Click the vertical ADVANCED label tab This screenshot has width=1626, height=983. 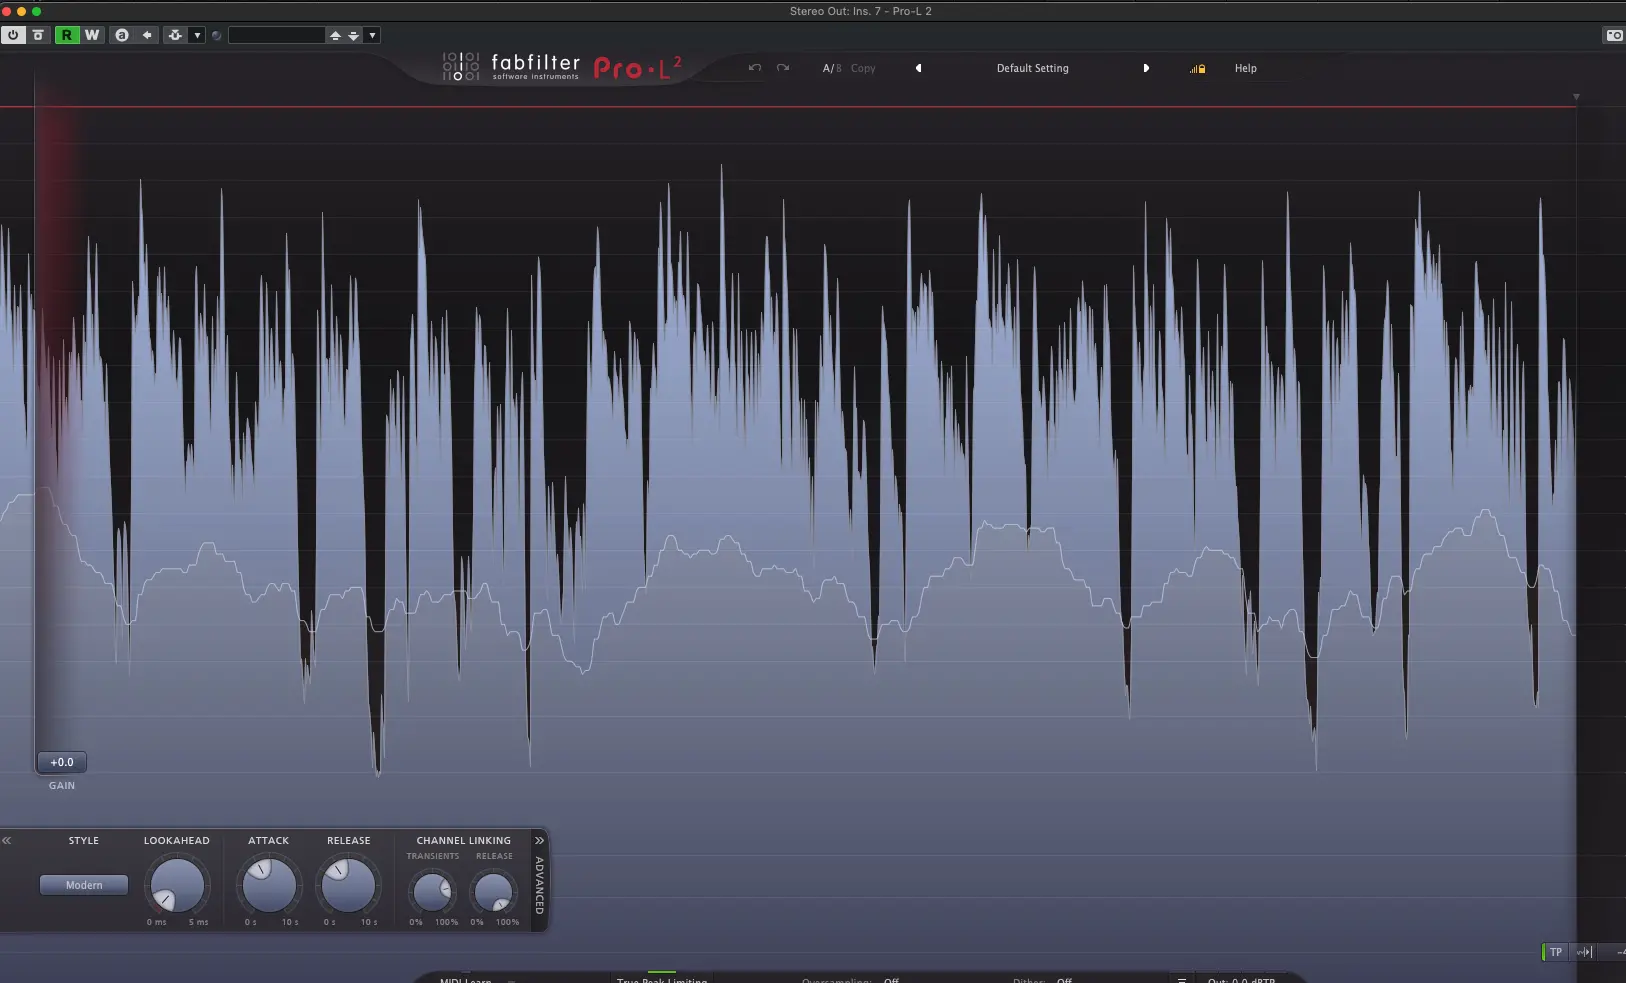(539, 885)
